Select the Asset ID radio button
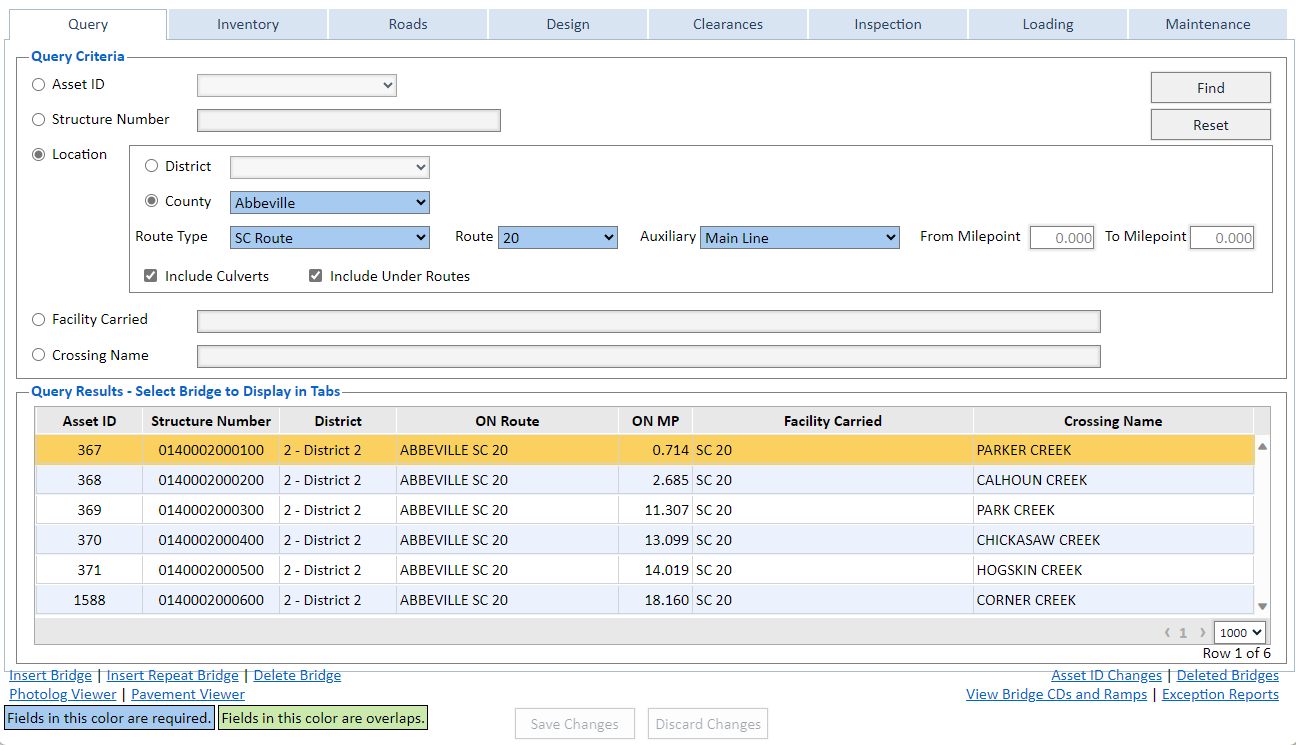 pos(39,85)
